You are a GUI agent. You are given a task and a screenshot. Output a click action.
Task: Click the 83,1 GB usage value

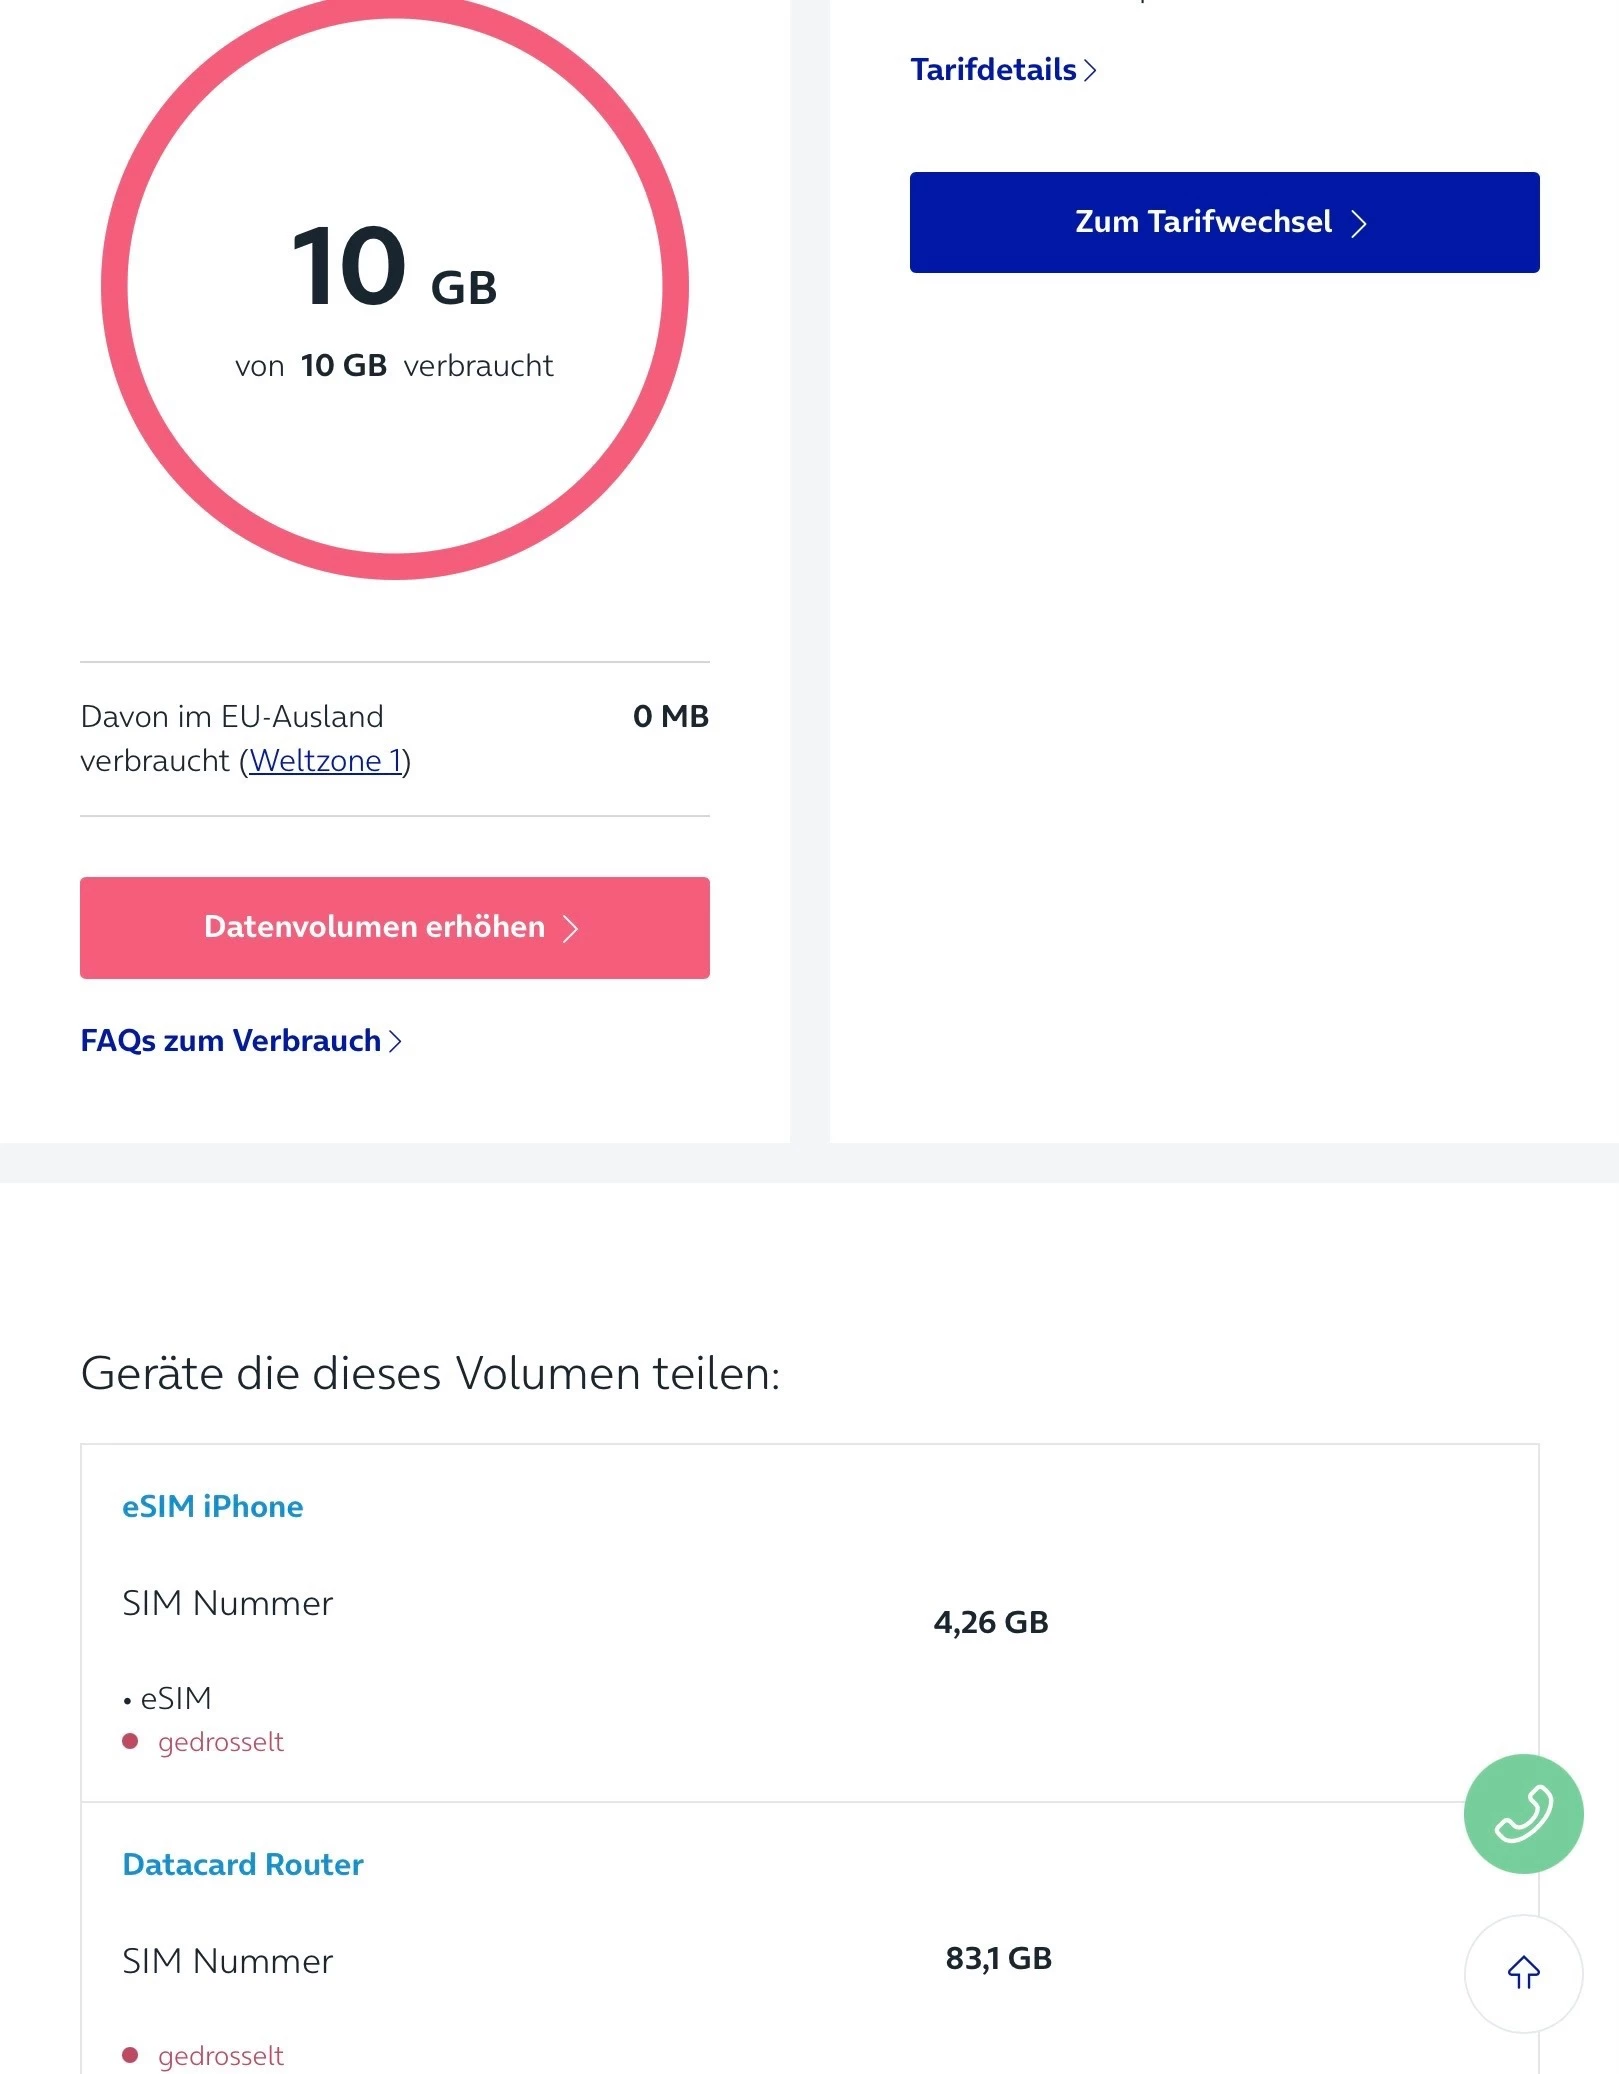click(x=998, y=1958)
